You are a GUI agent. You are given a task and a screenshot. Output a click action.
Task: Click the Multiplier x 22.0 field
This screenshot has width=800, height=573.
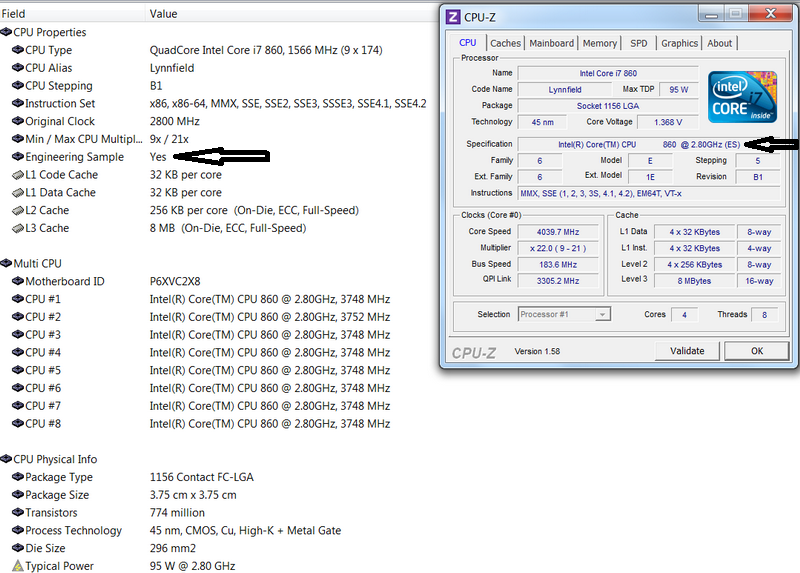[558, 248]
